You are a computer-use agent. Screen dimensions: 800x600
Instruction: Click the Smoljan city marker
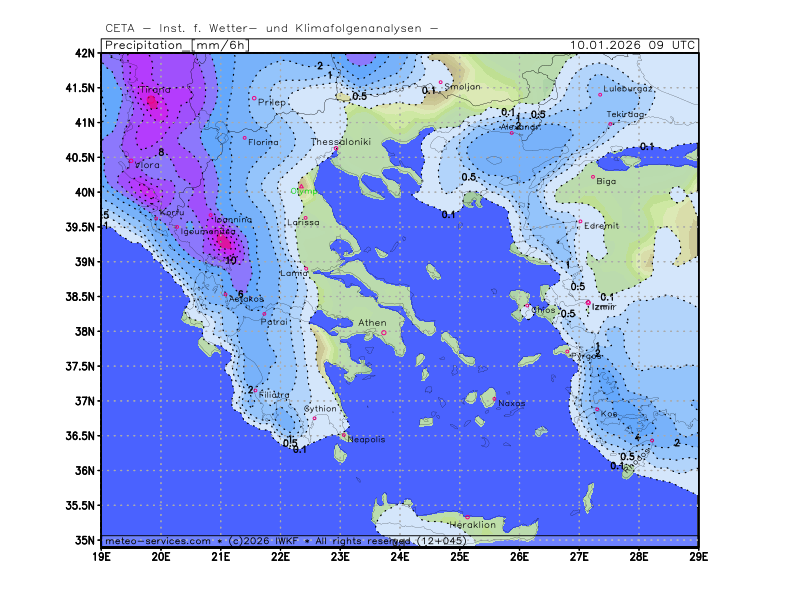click(441, 82)
